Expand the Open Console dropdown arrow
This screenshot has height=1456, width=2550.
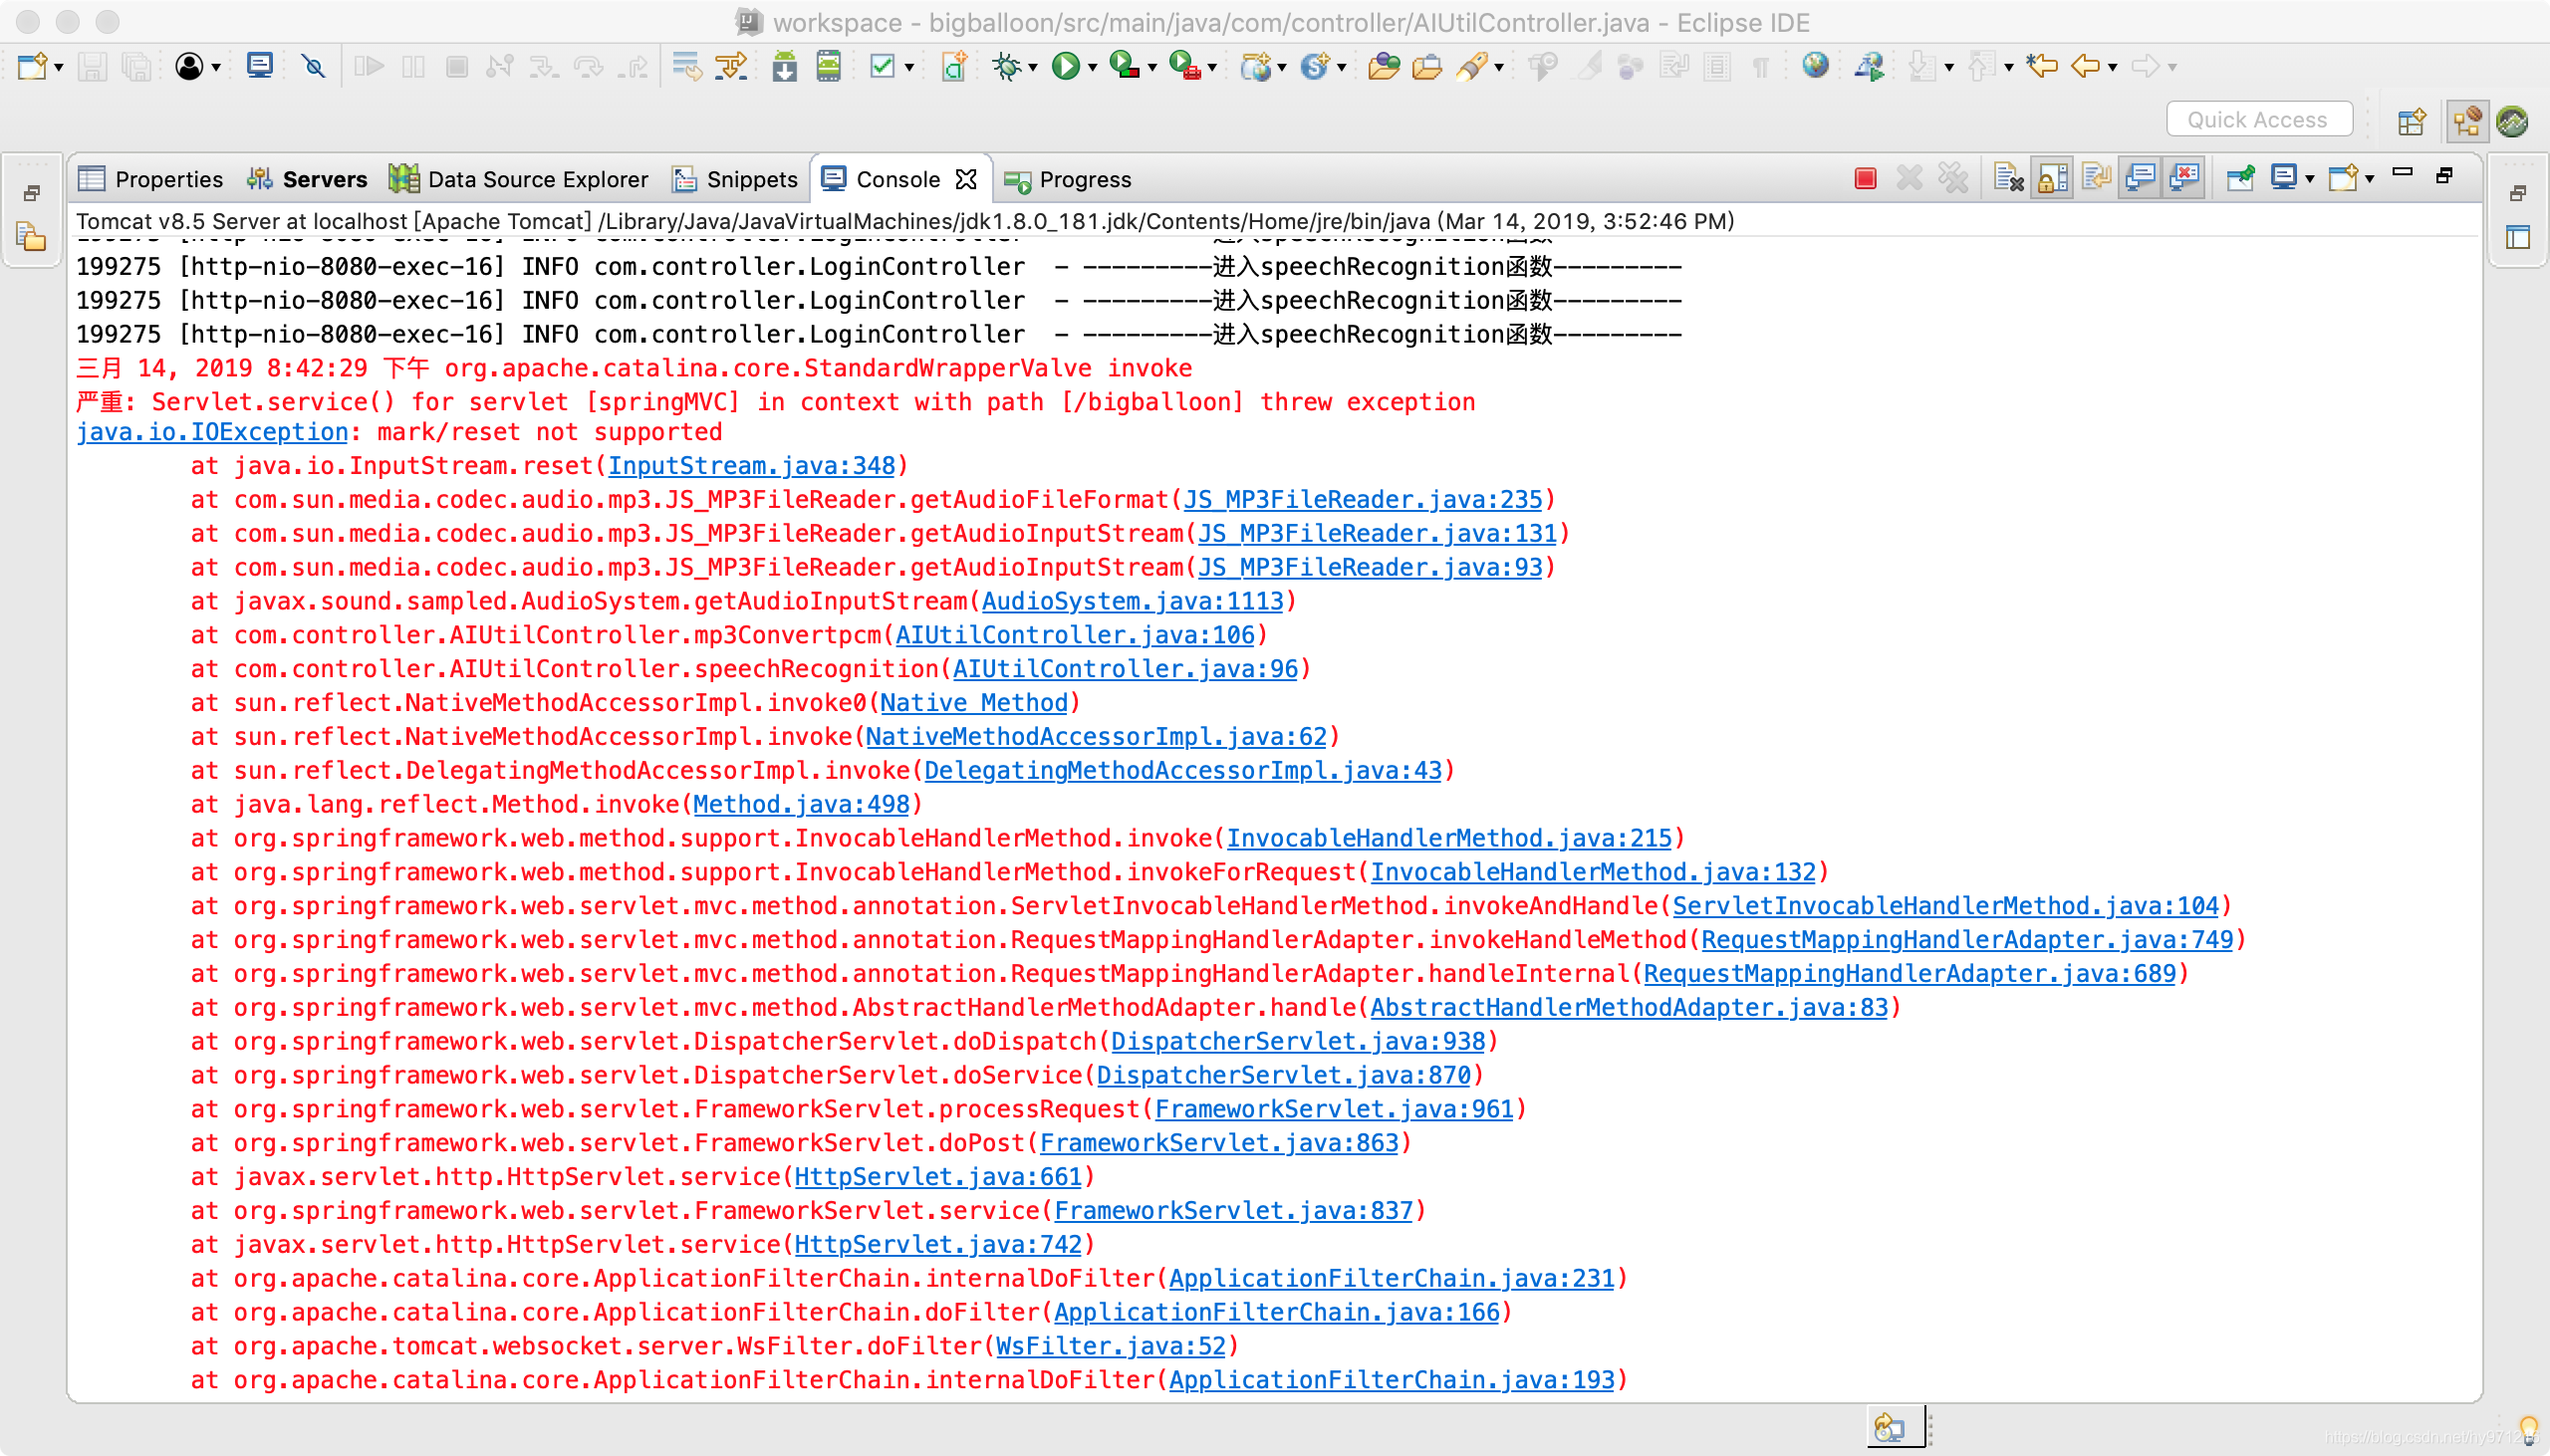point(2370,179)
